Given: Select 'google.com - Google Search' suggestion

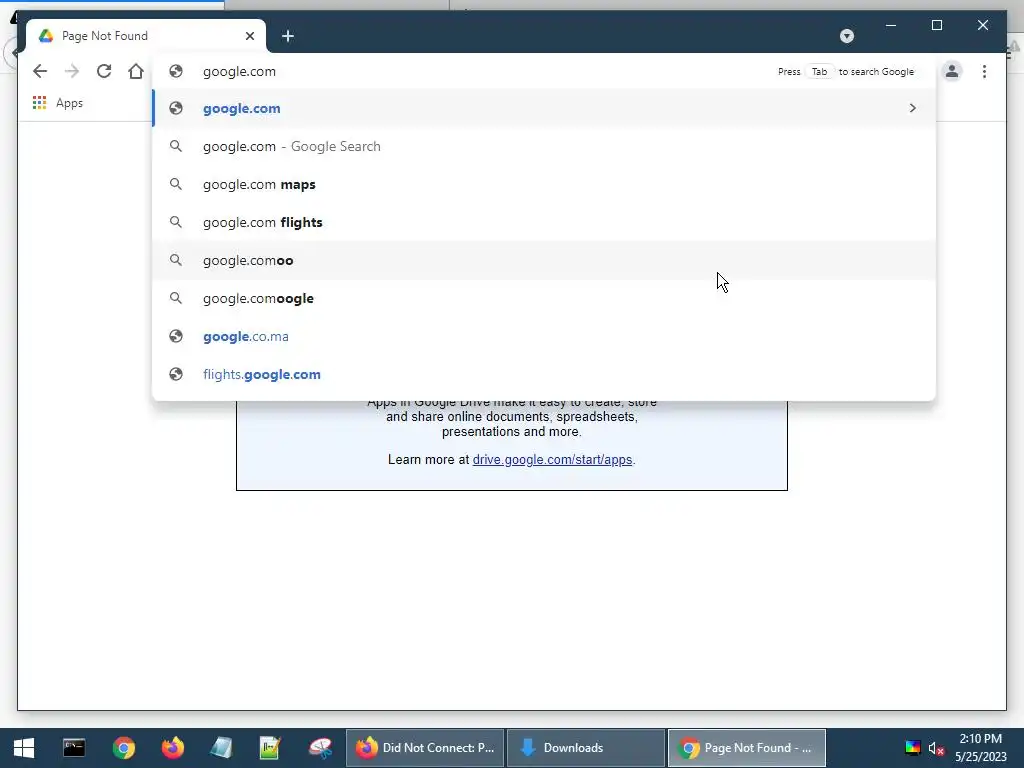Looking at the screenshot, I should (543, 146).
